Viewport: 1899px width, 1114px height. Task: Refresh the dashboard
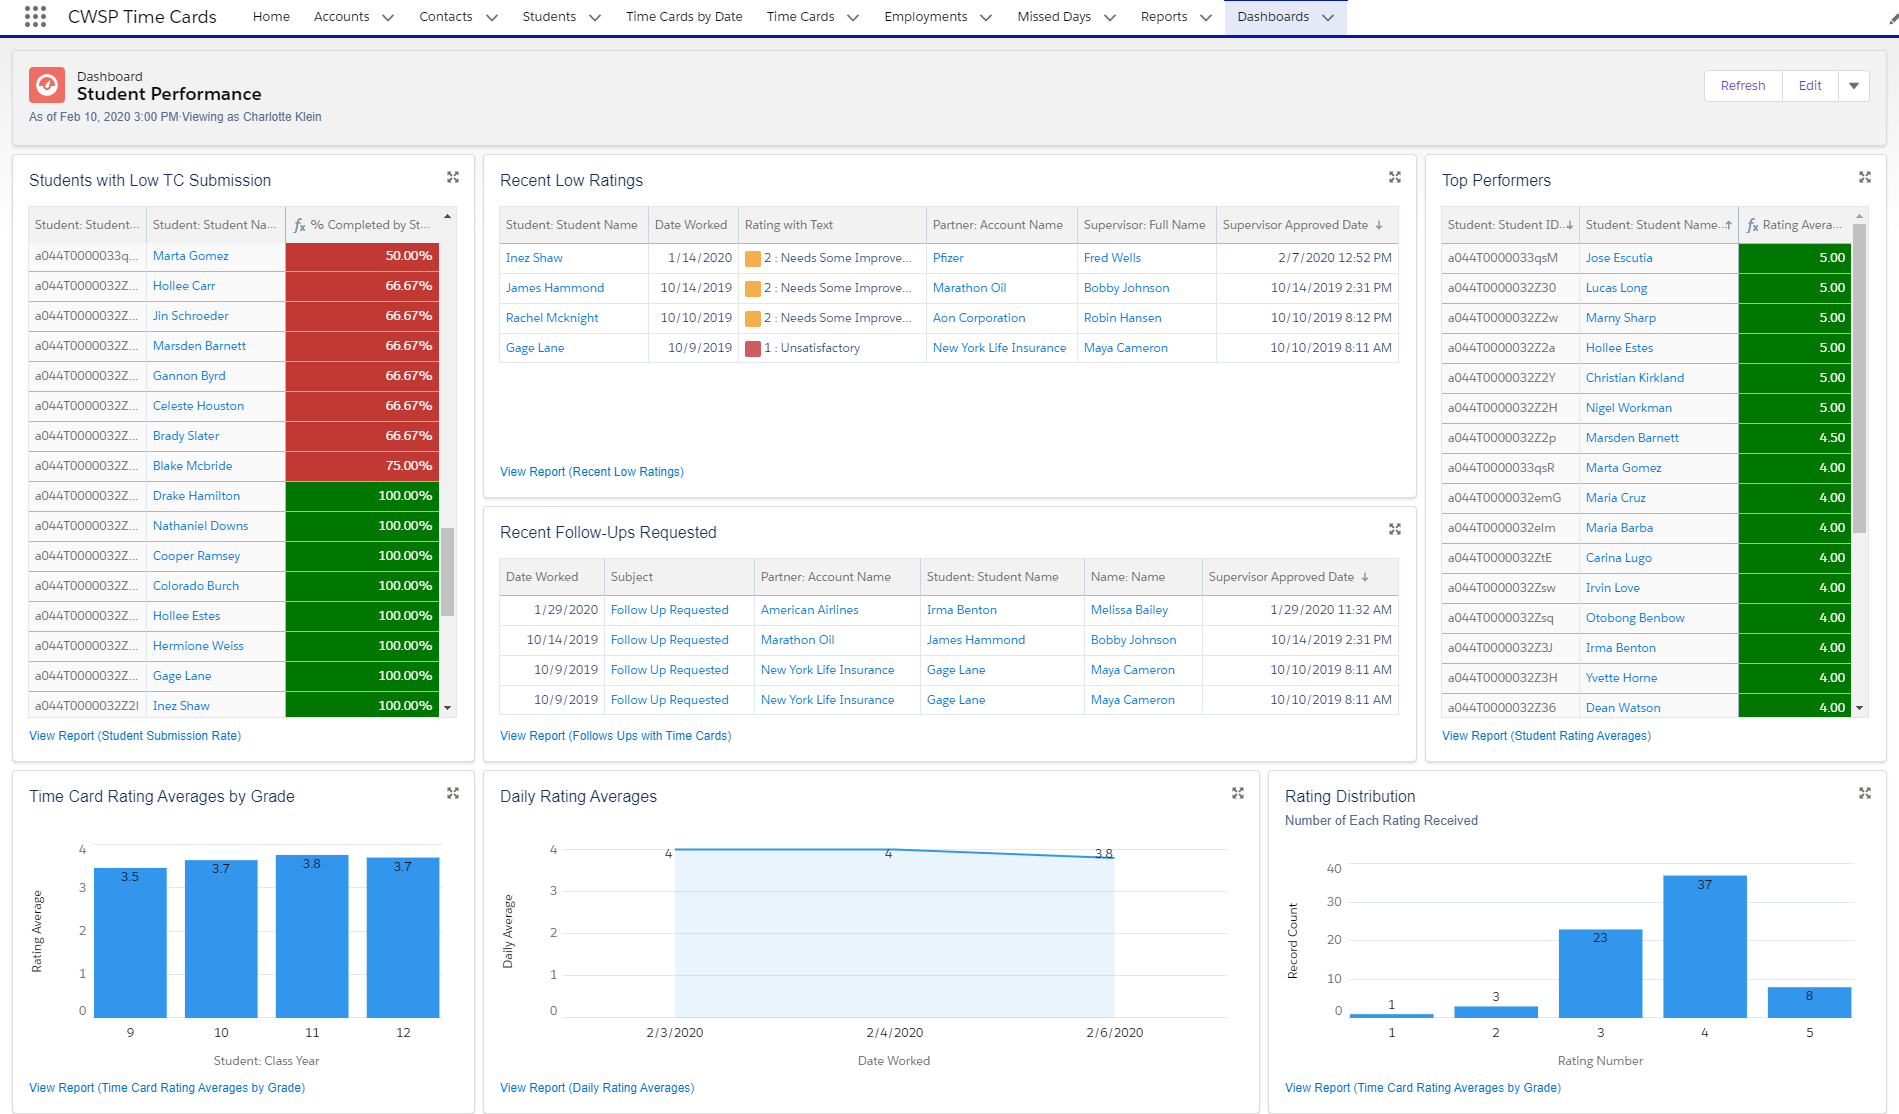[1743, 86]
